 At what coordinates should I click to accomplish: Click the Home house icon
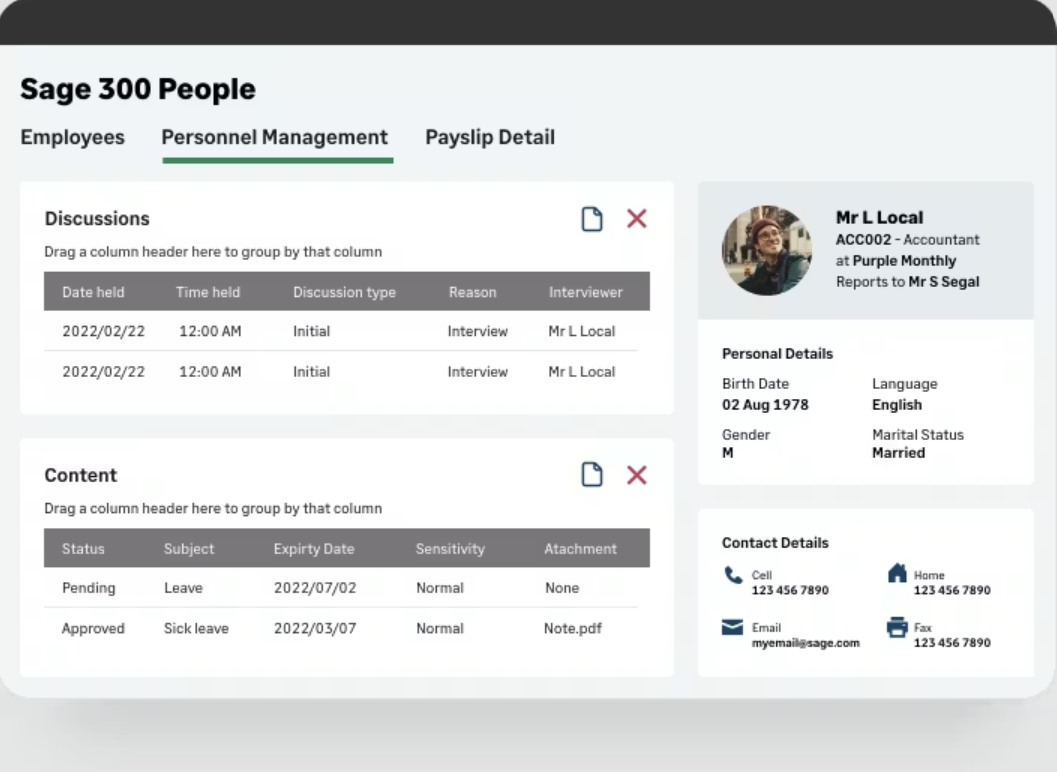click(897, 573)
